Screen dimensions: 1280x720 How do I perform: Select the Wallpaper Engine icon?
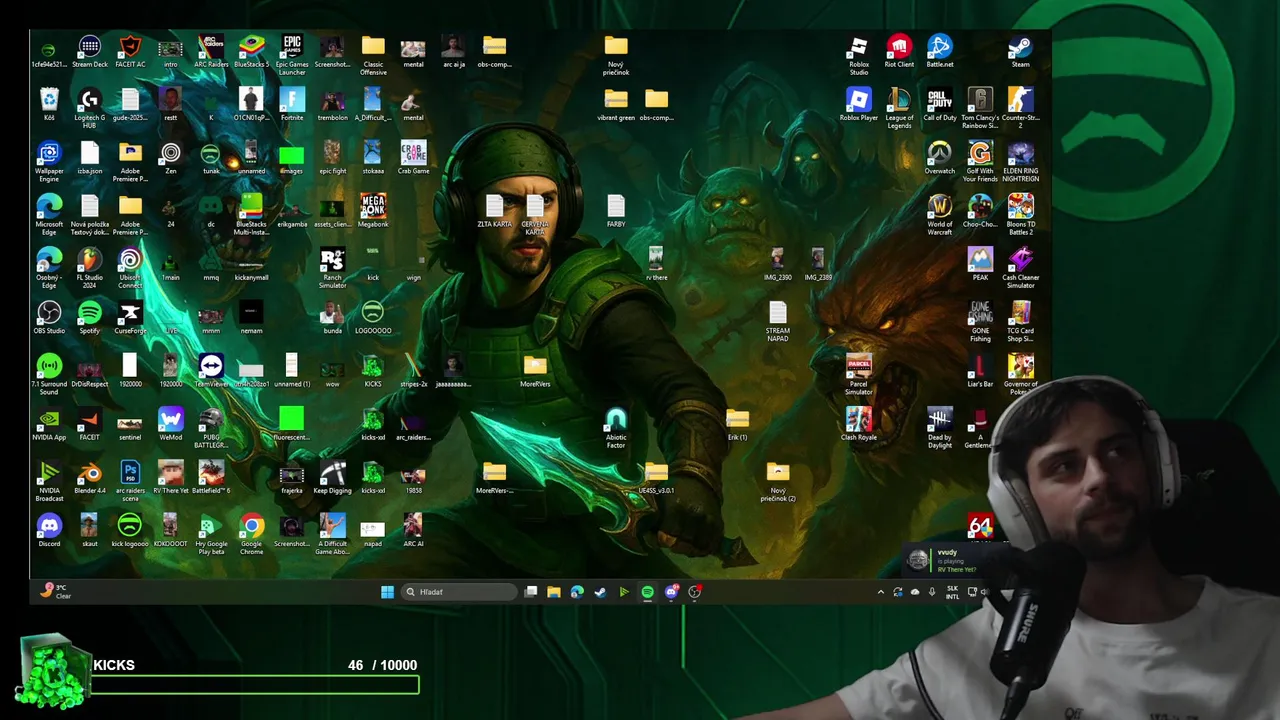pyautogui.click(x=49, y=162)
